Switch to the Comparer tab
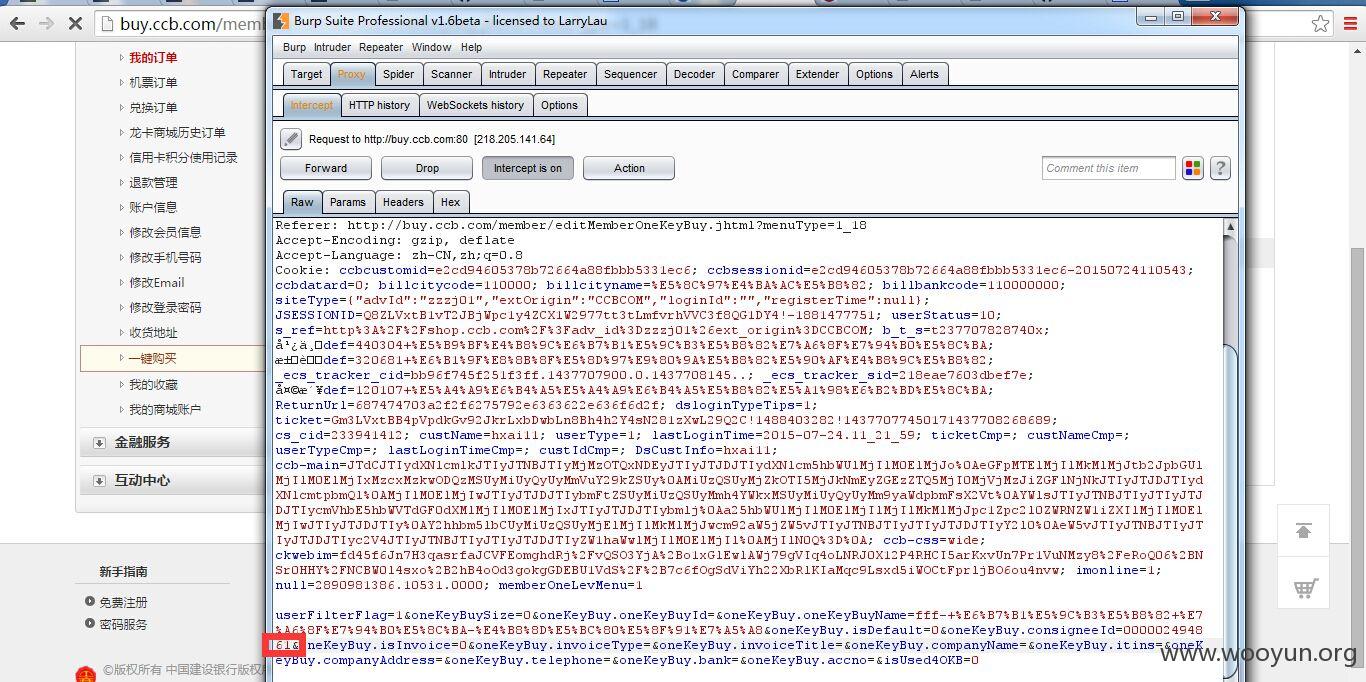1366x682 pixels. (x=755, y=74)
